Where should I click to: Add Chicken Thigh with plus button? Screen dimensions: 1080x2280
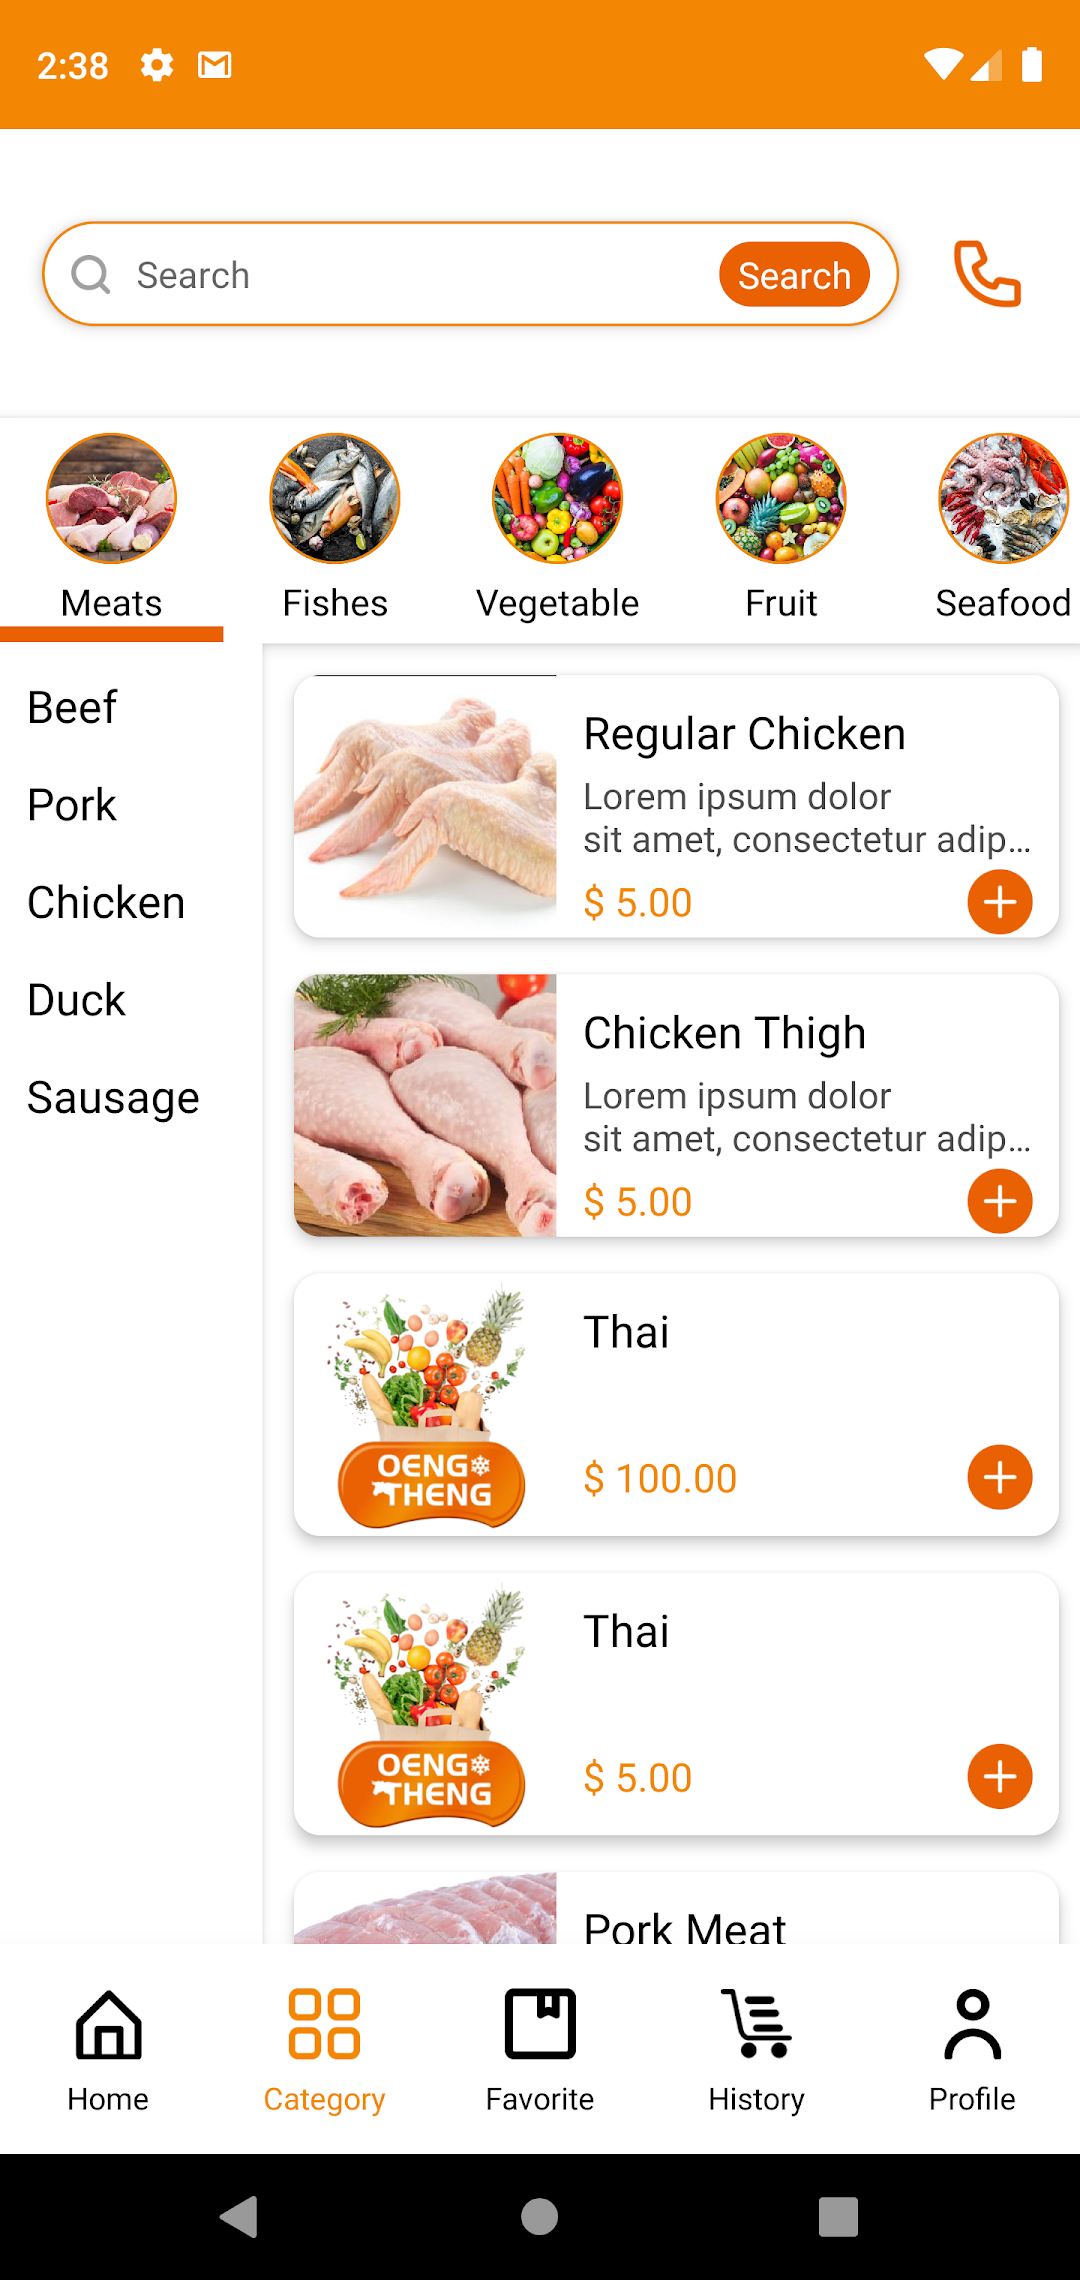pos(999,1201)
